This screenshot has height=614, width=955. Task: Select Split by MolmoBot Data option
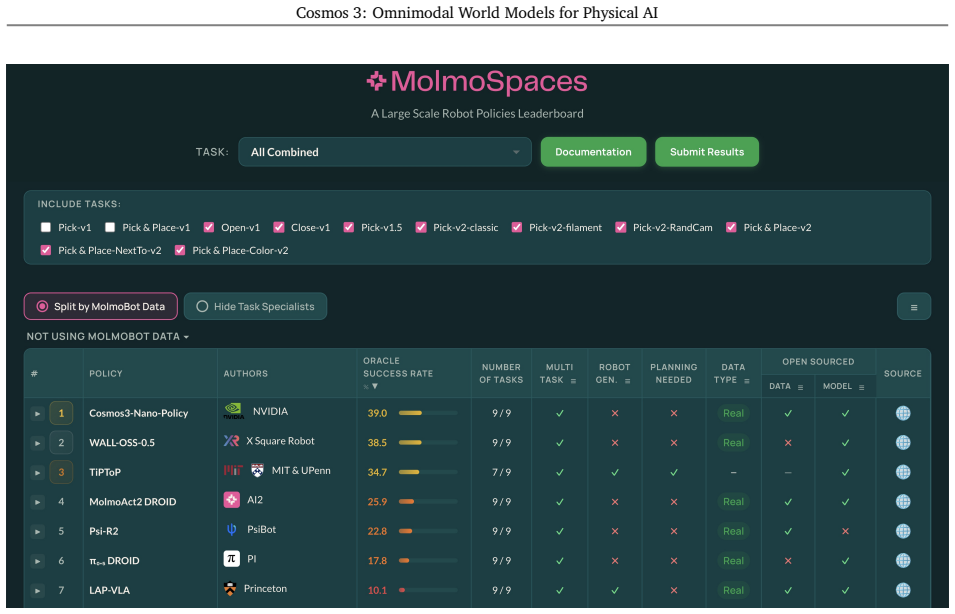tap(100, 306)
